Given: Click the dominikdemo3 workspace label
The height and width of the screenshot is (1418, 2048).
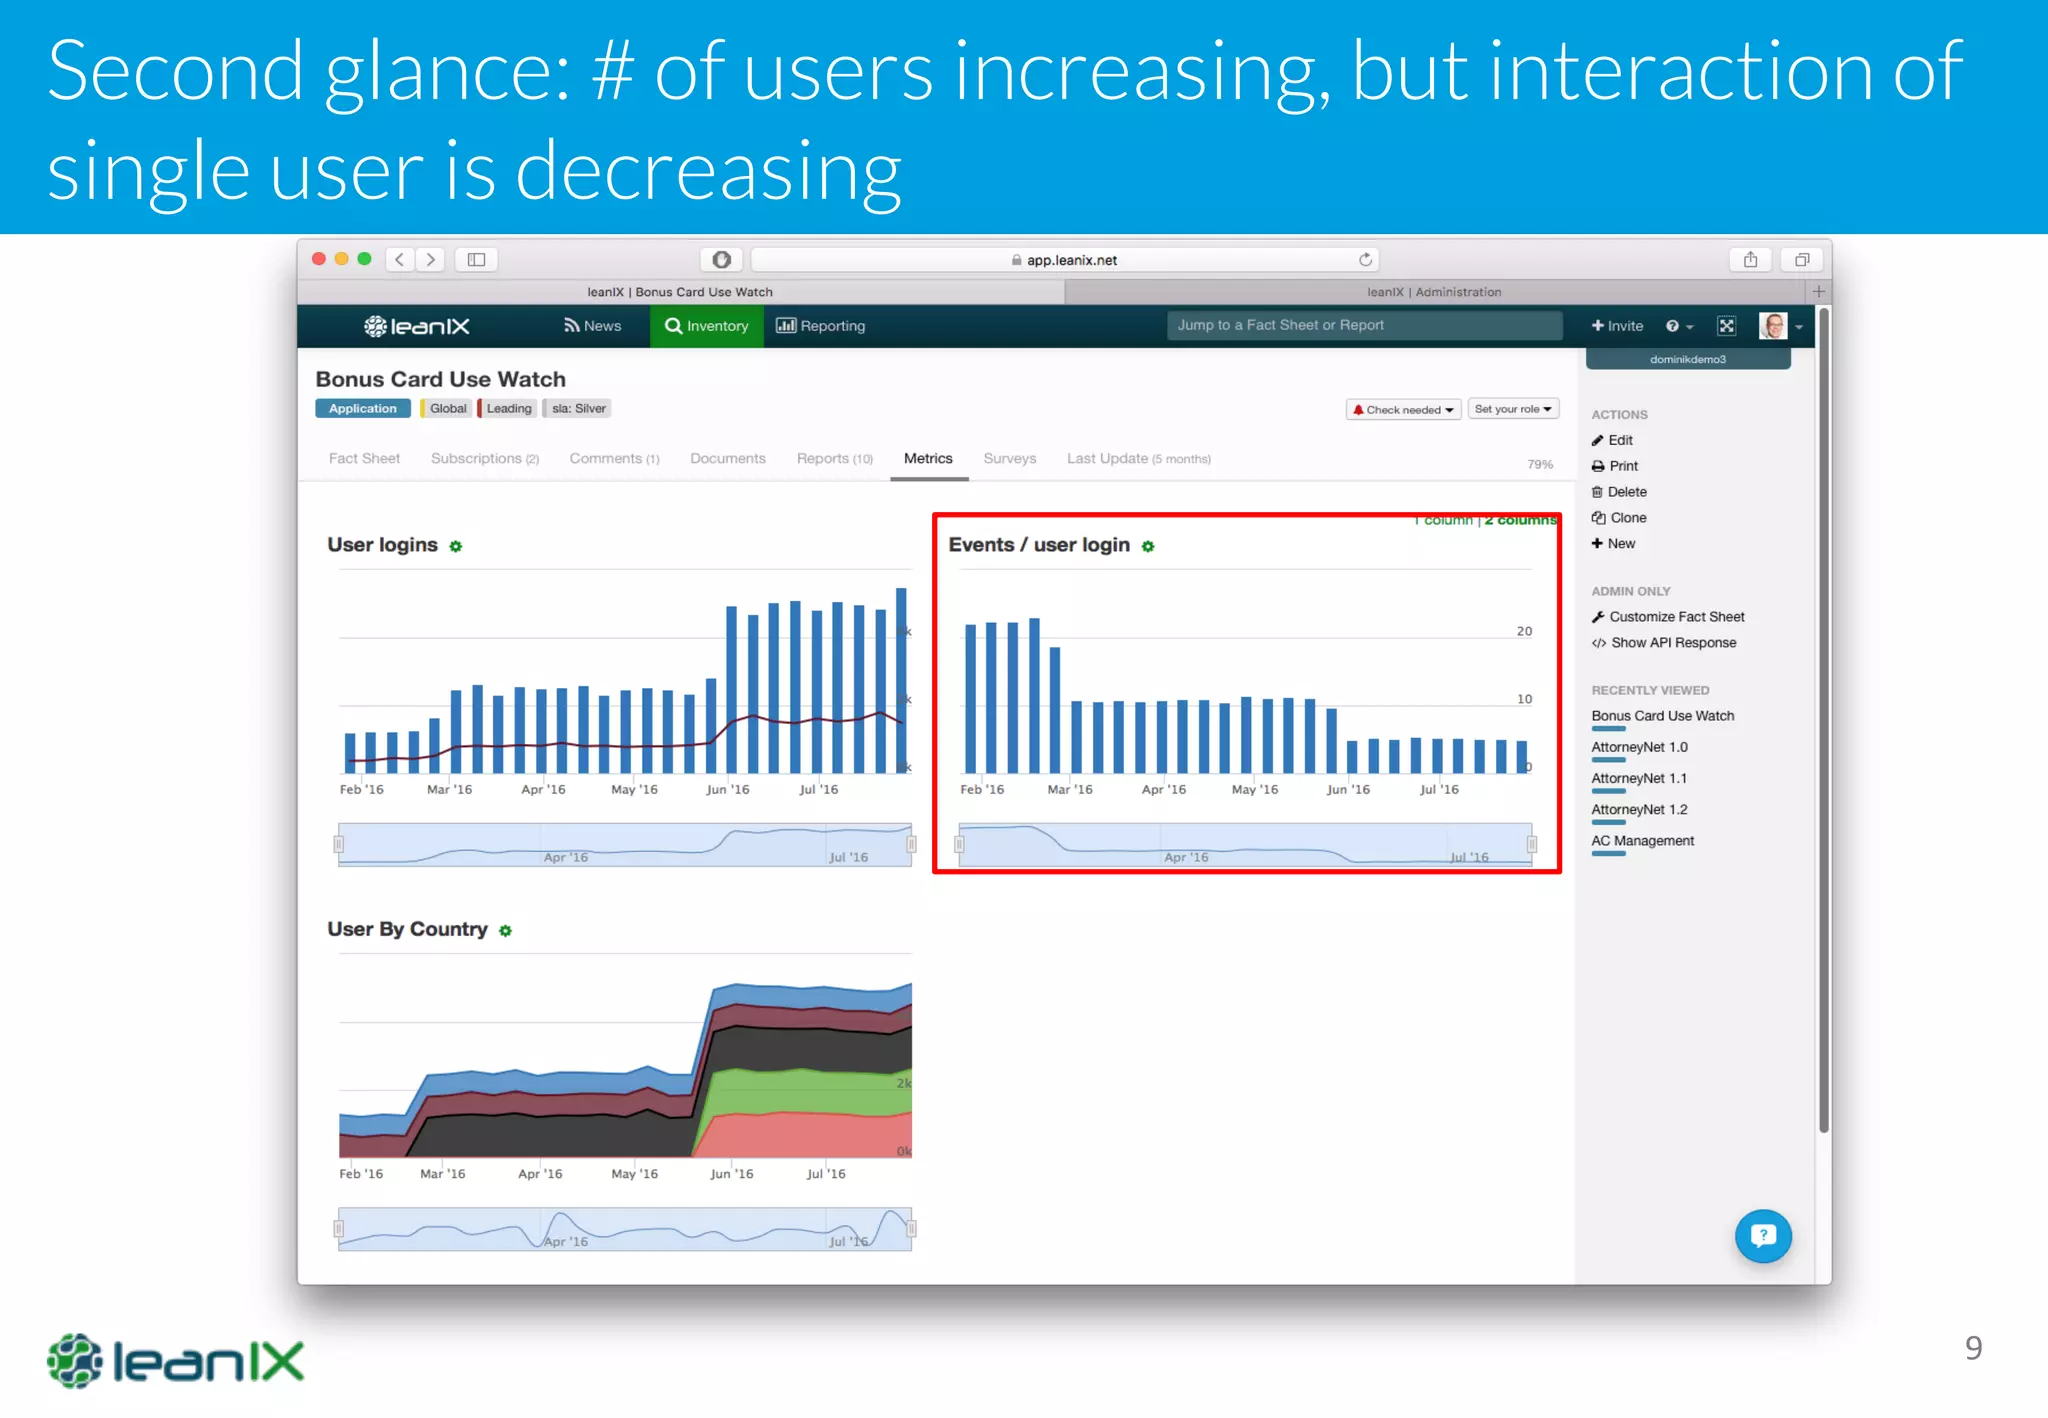Looking at the screenshot, I should [x=1687, y=359].
